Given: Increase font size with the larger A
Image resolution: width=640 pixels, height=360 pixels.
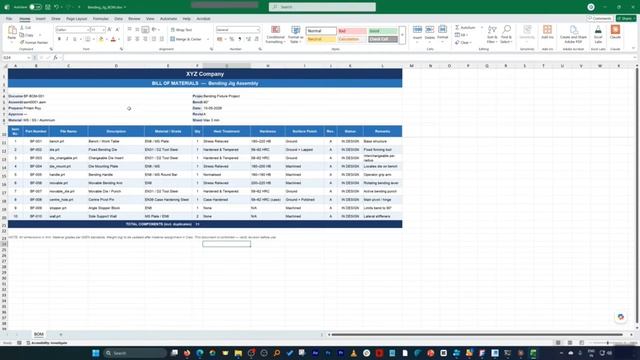Looking at the screenshot, I should coord(110,30).
